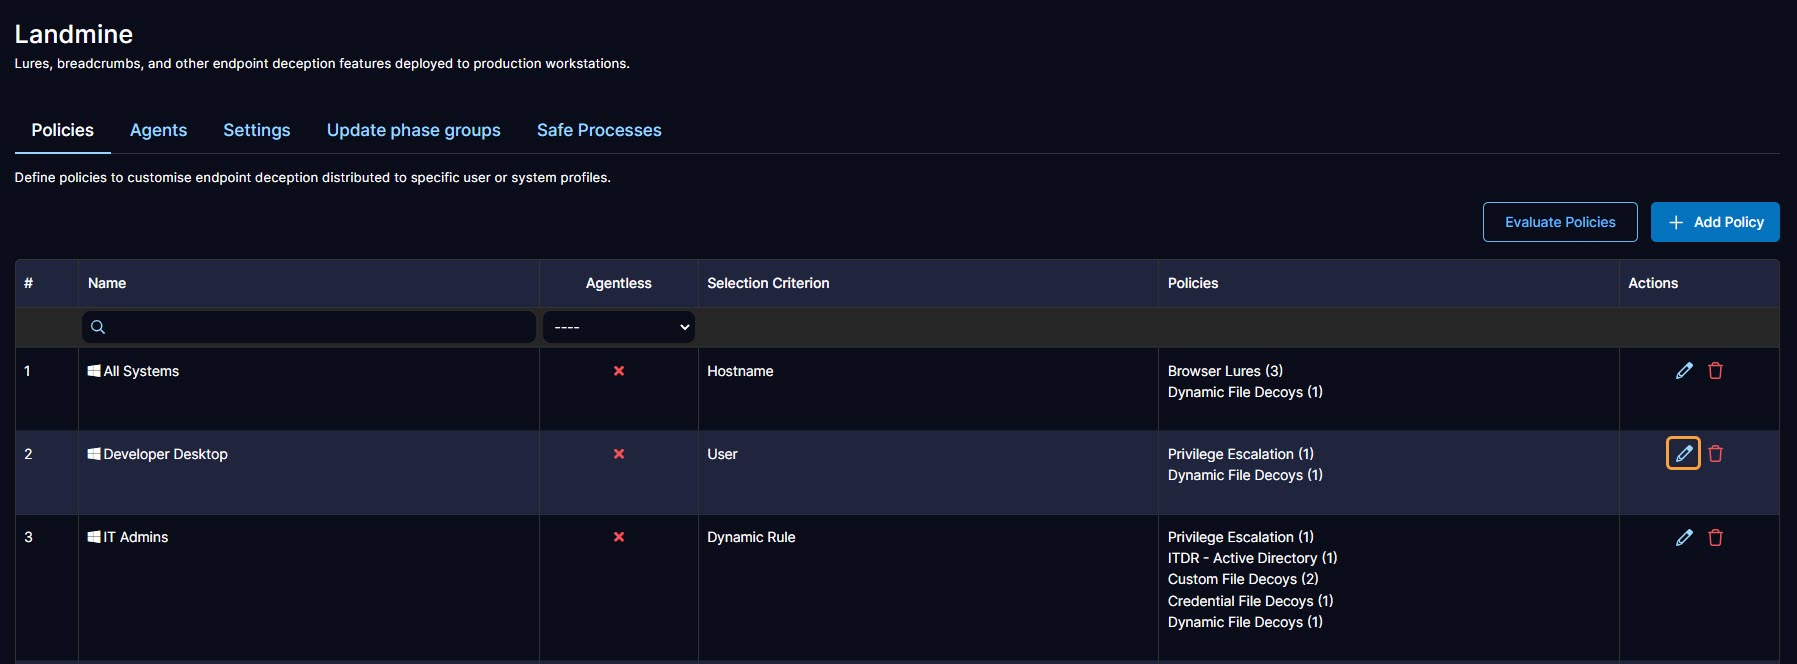Click Privilege Escalation (1) in IT Admins row

click(1241, 537)
